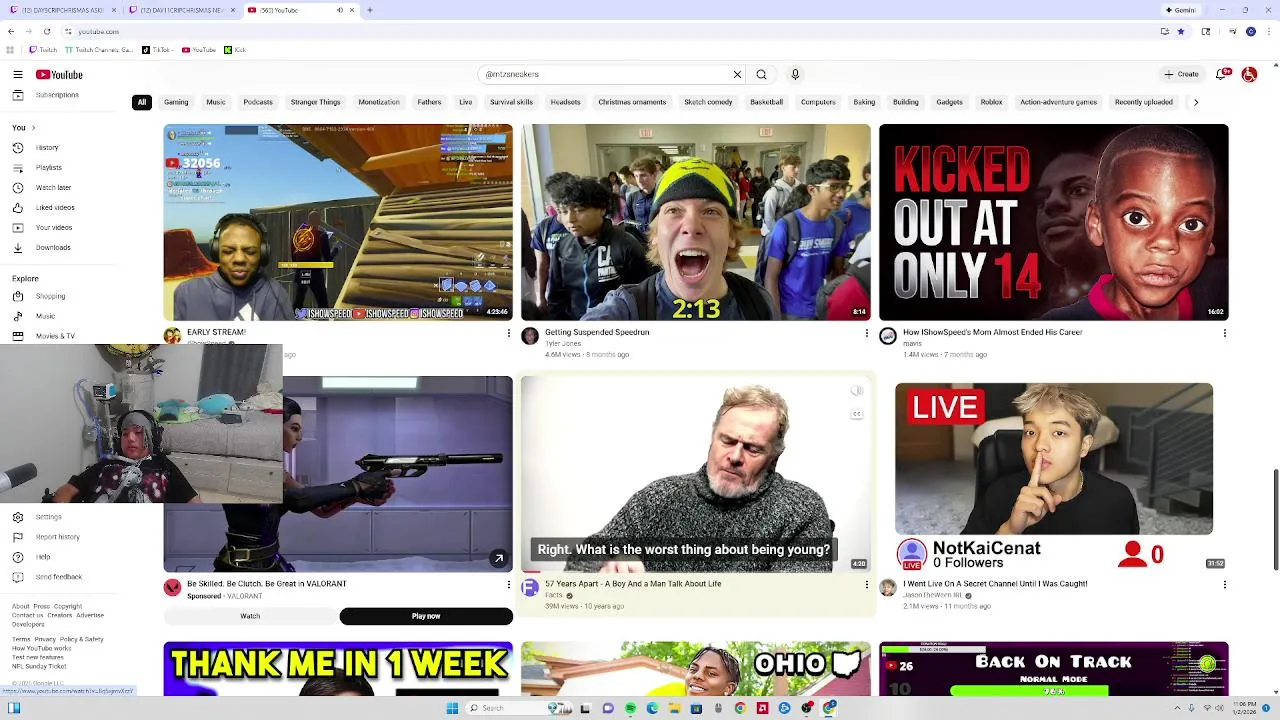Click the bookmark star in the address bar
This screenshot has height=720, width=1280.
tap(1180, 31)
